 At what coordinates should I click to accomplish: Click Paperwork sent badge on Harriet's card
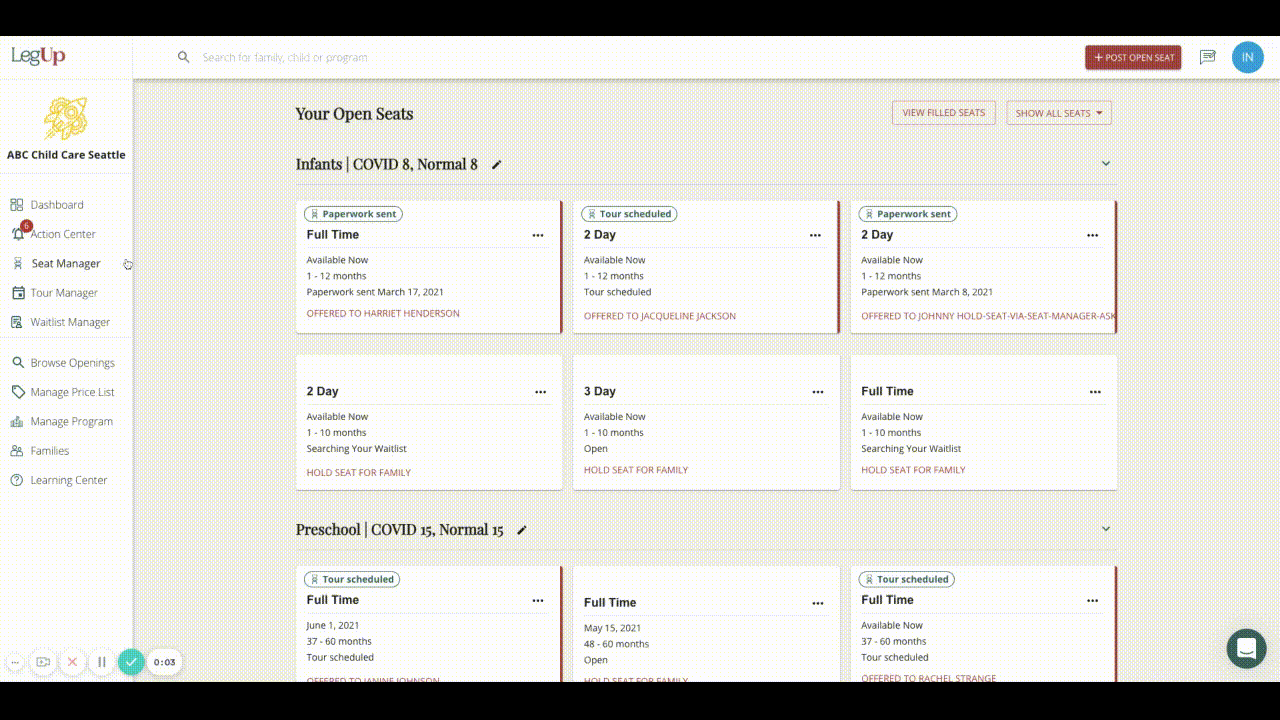coord(353,214)
